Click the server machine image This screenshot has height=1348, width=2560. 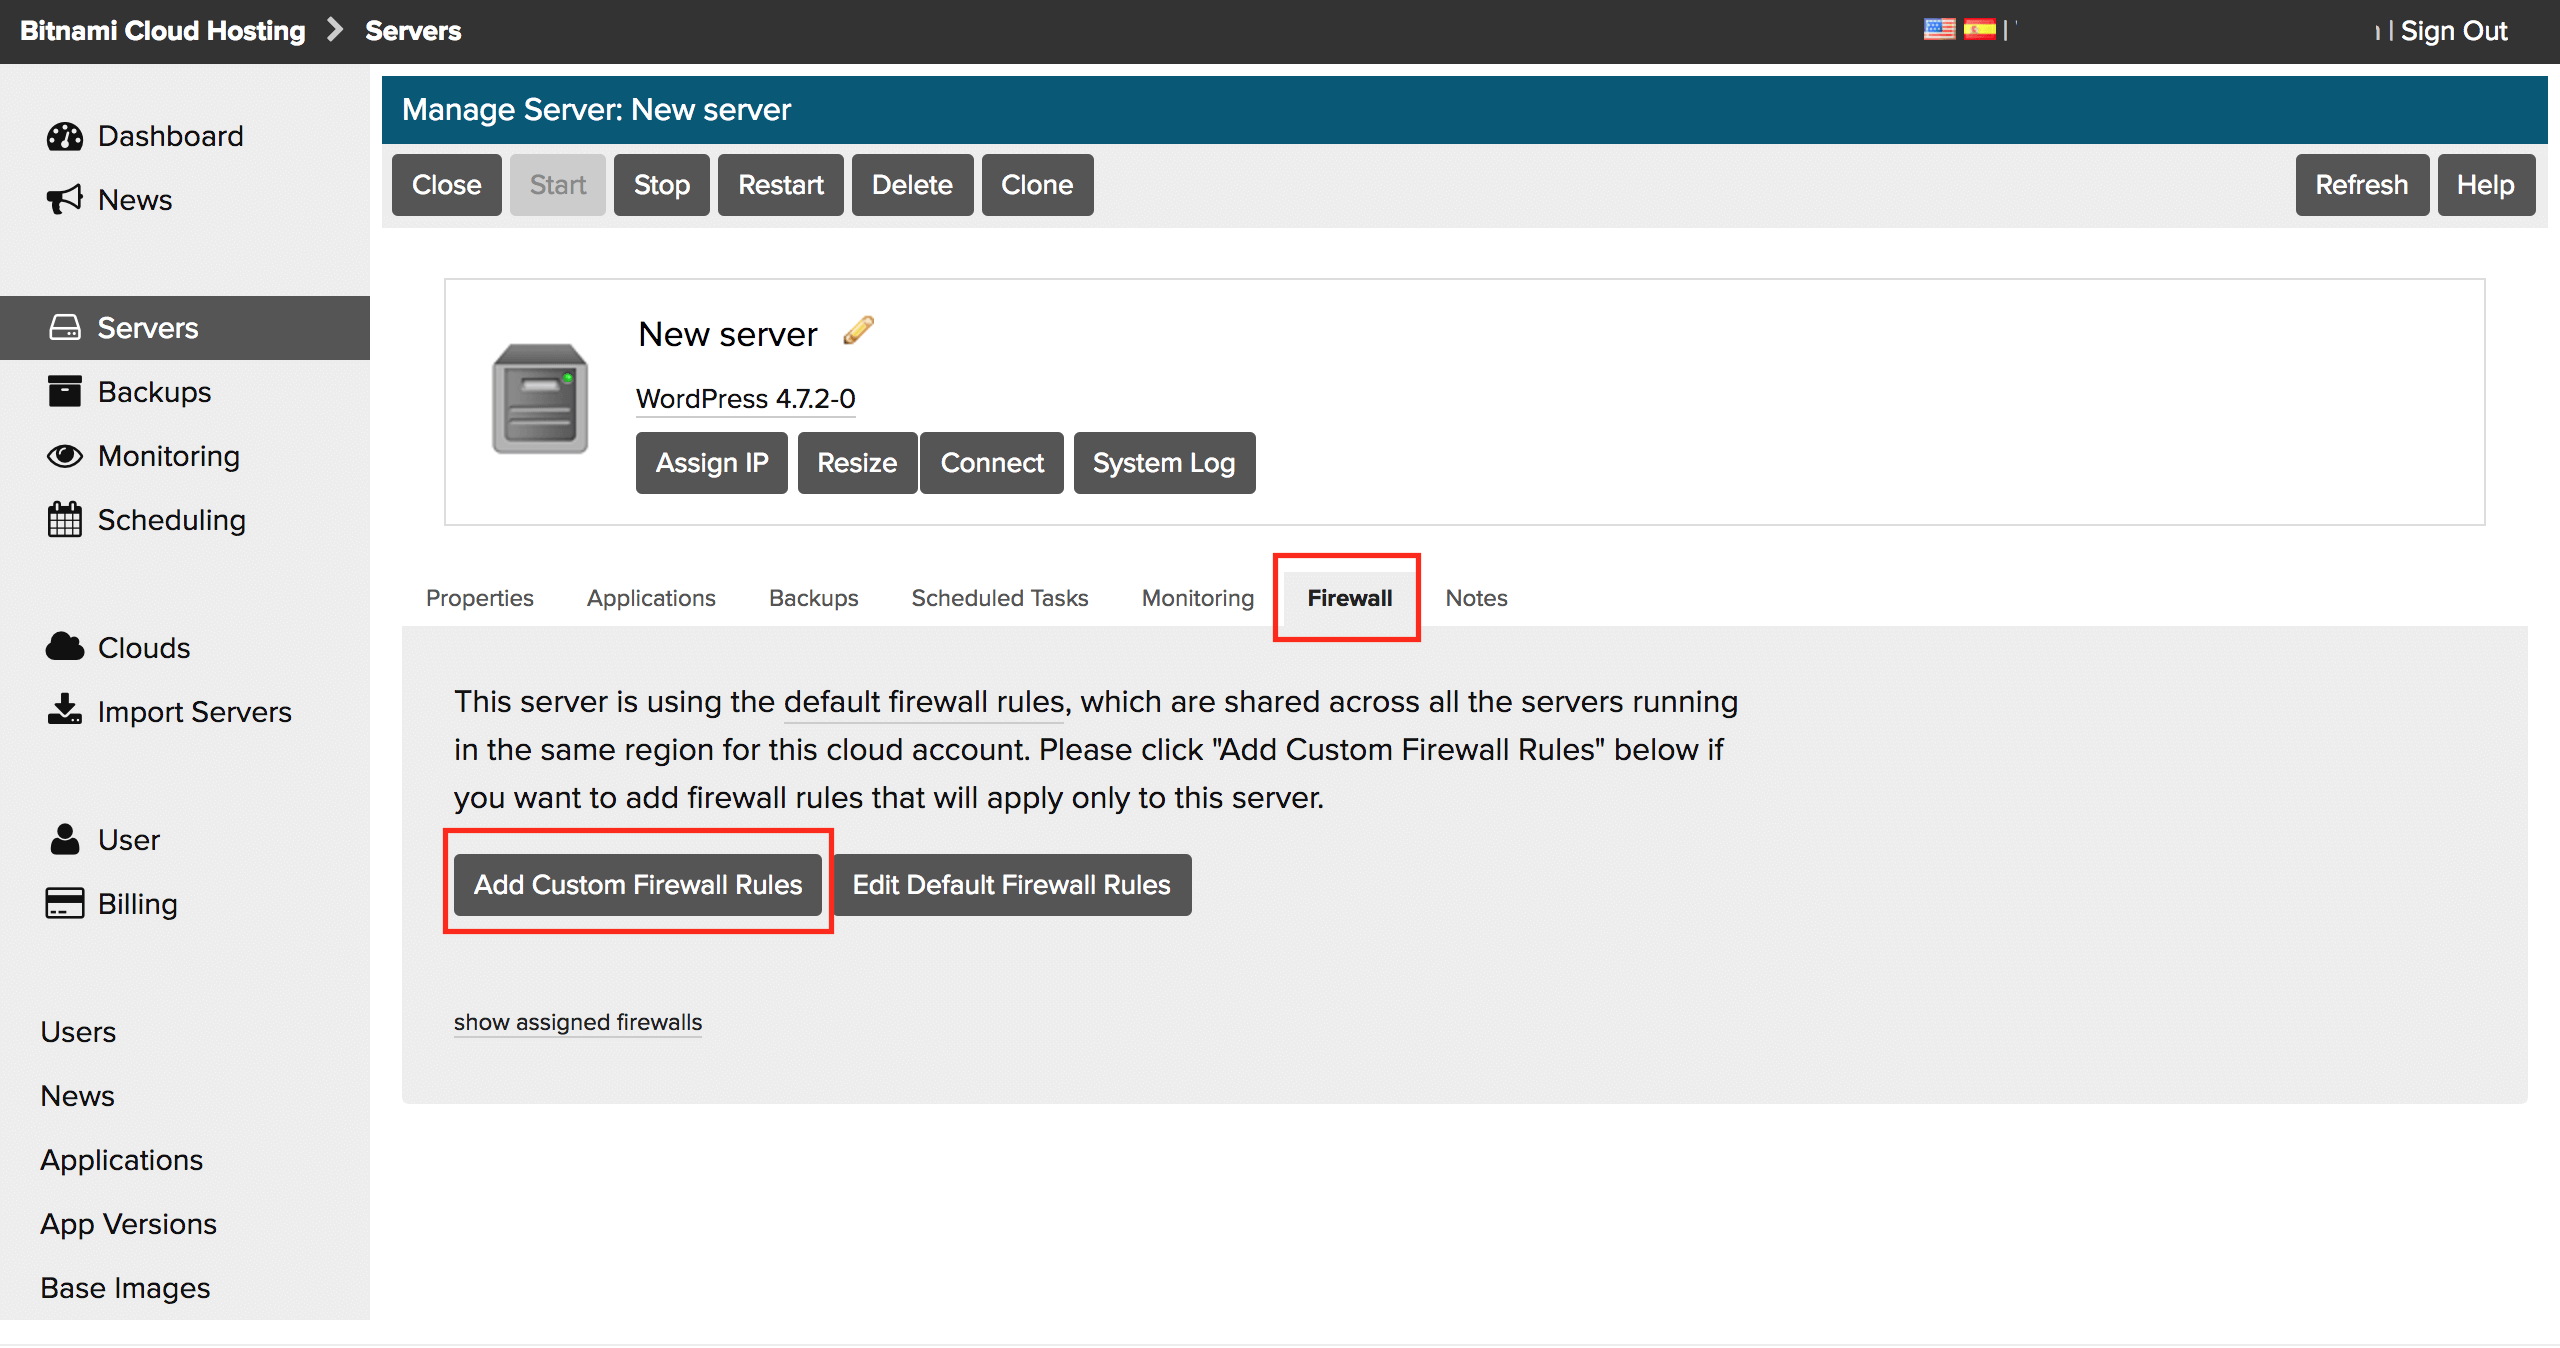point(540,398)
